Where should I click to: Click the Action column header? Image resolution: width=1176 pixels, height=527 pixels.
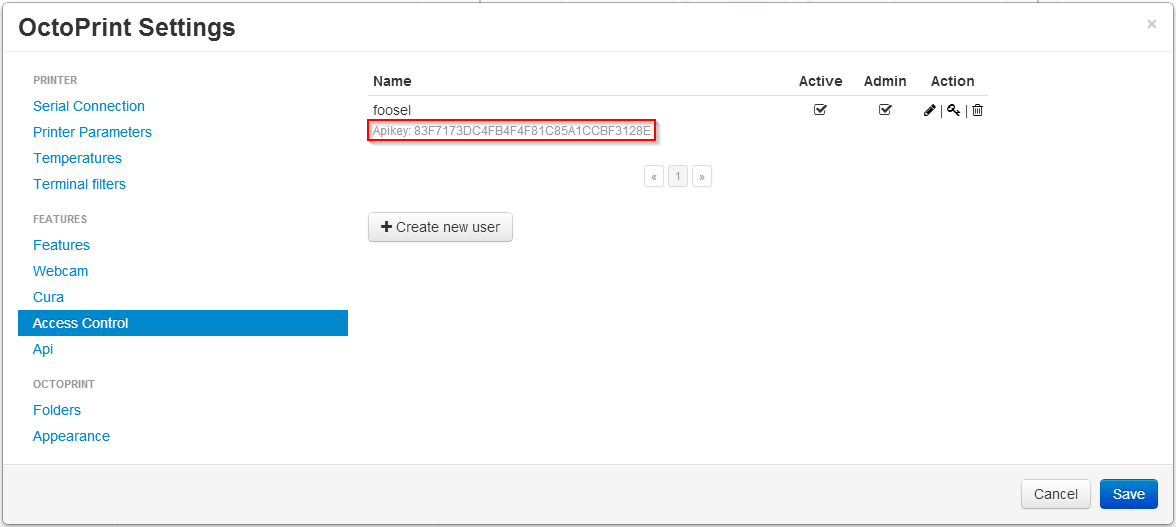(x=952, y=81)
